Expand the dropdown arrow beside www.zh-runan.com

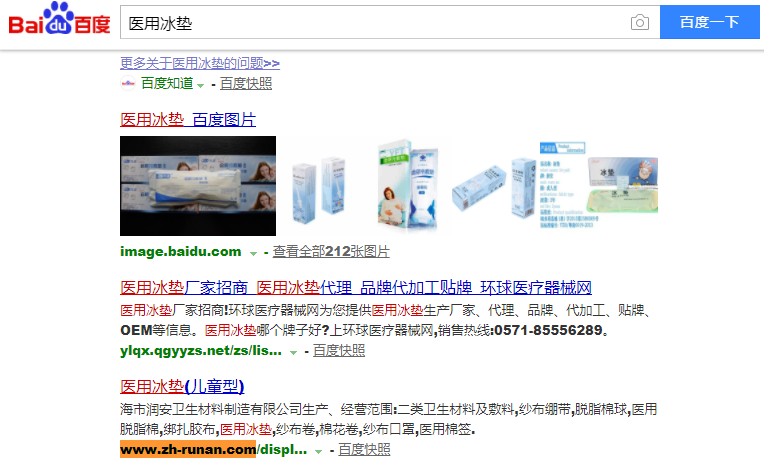[x=319, y=451]
